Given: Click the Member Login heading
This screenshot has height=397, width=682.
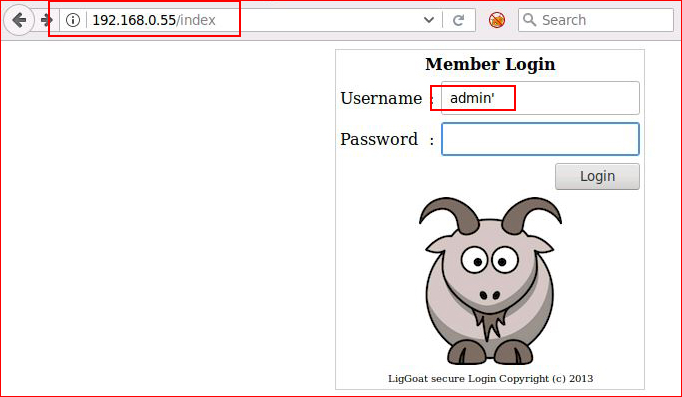Looking at the screenshot, I should pos(490,64).
